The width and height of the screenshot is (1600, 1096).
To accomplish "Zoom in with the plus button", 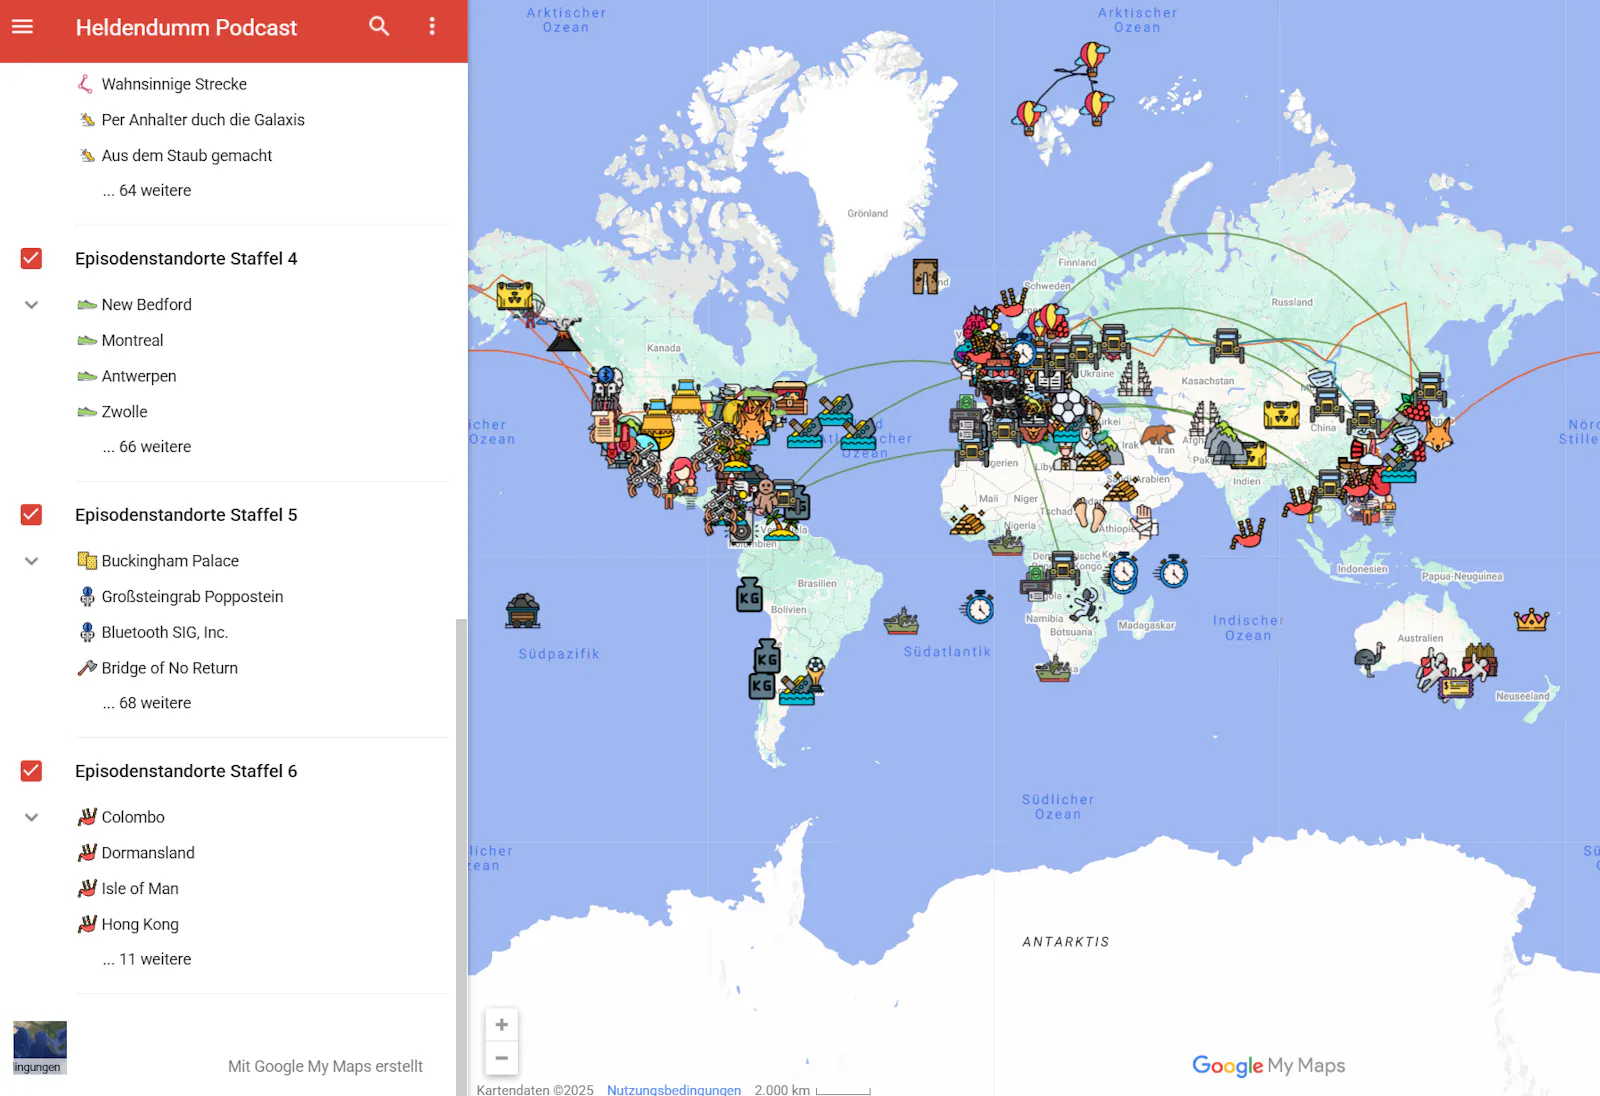I will (502, 1024).
